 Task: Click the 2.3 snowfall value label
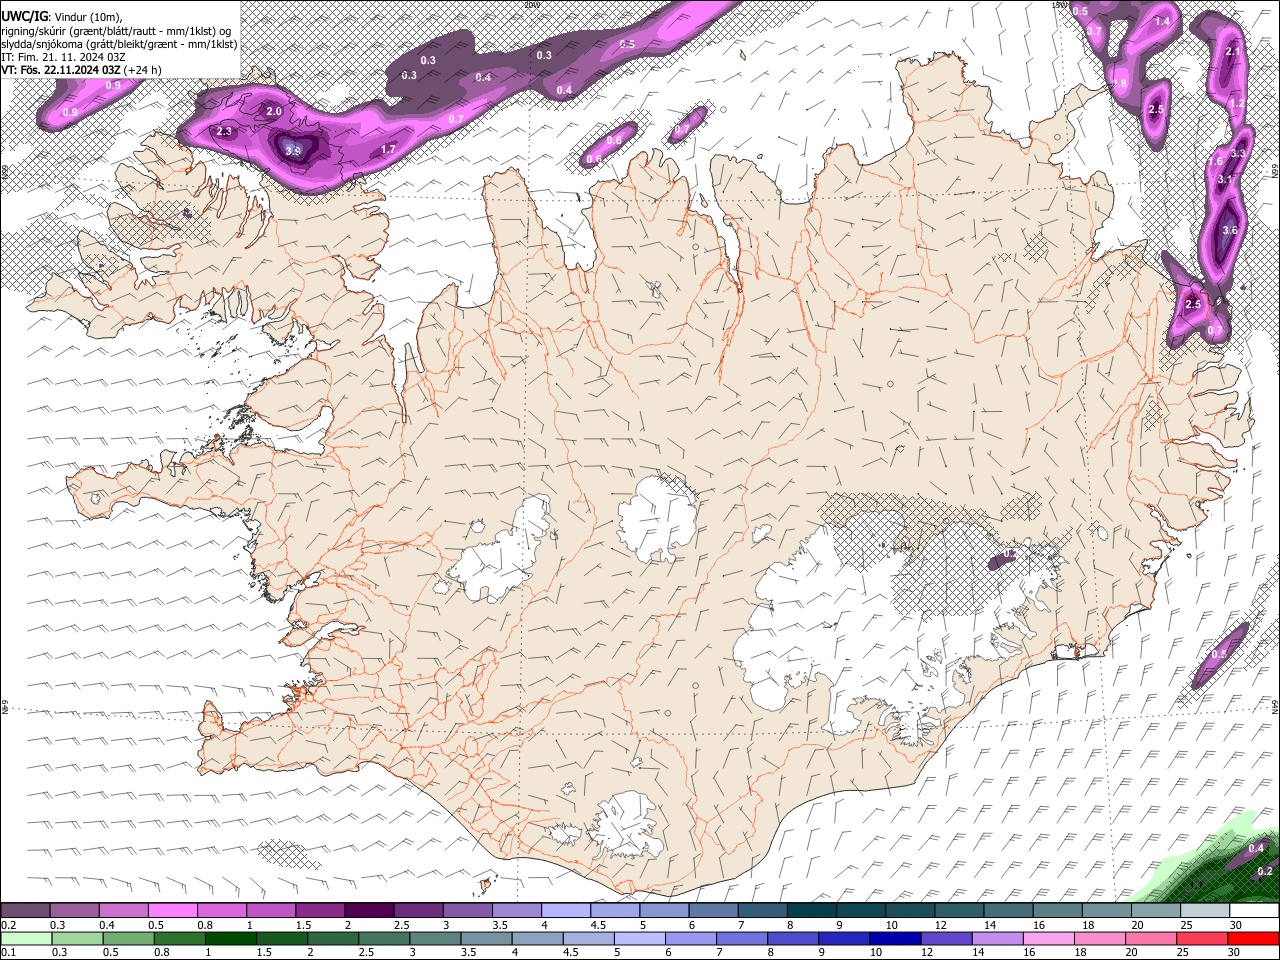224,131
